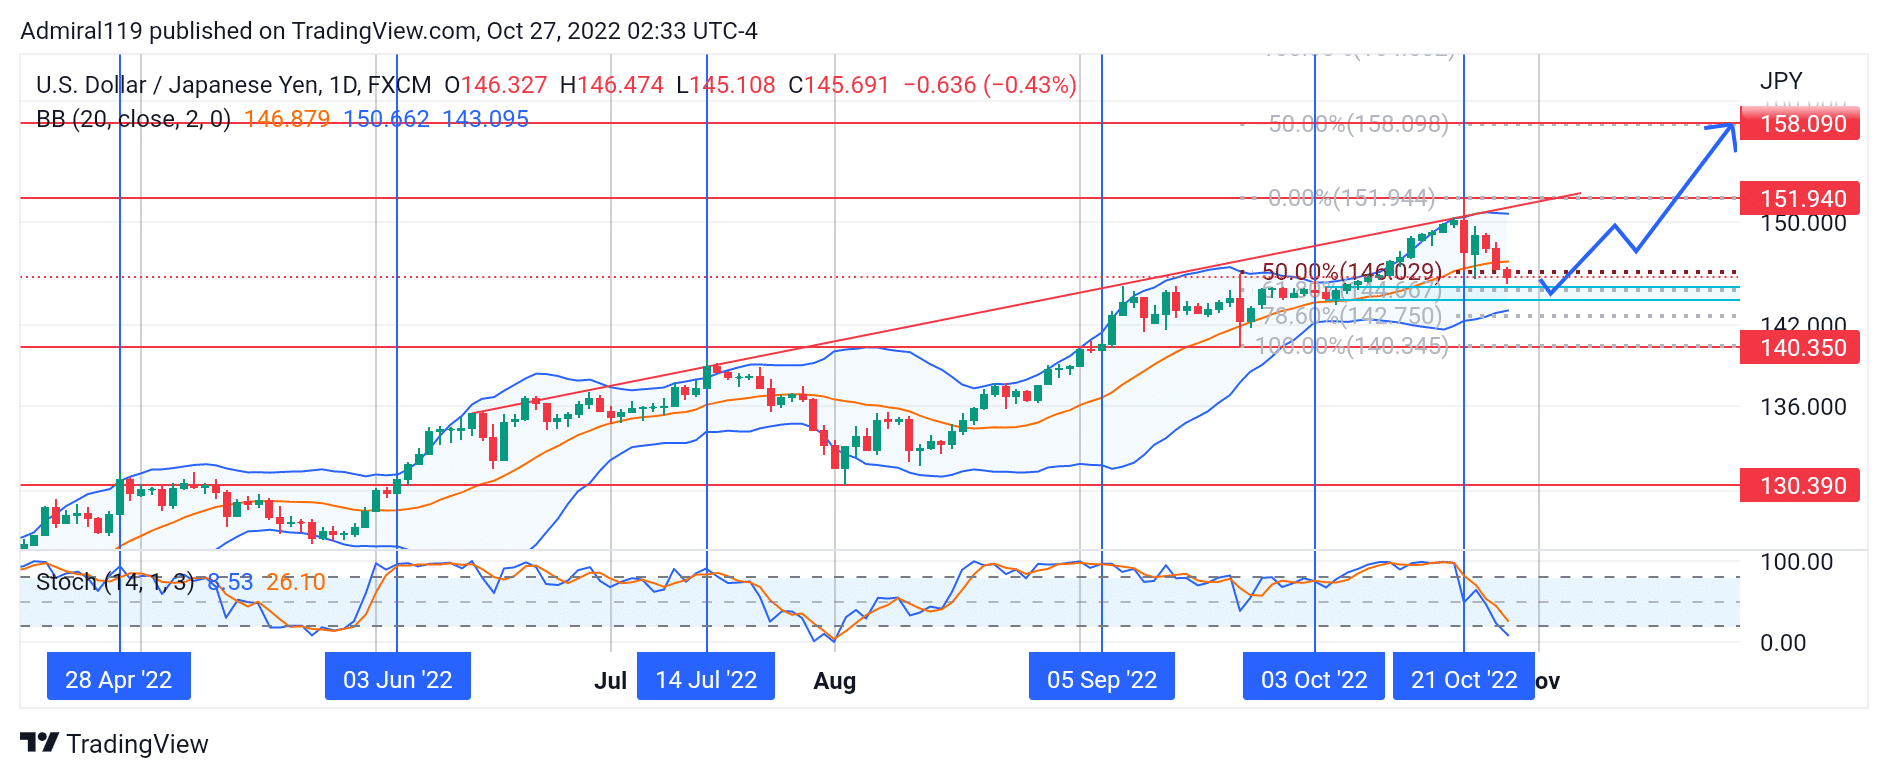Click the TradingView wordmark text

click(x=138, y=744)
